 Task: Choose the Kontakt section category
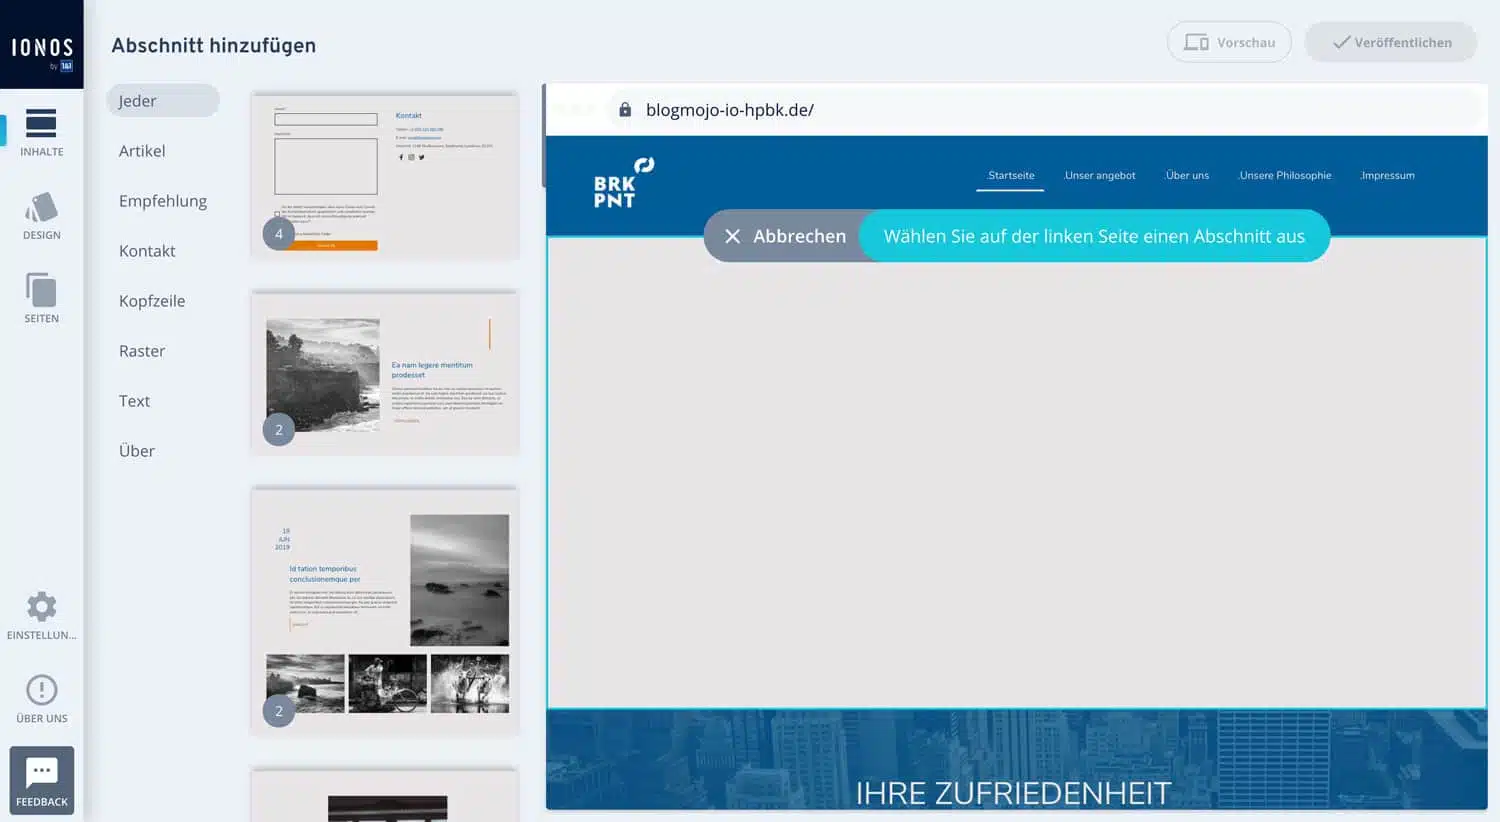pos(147,250)
